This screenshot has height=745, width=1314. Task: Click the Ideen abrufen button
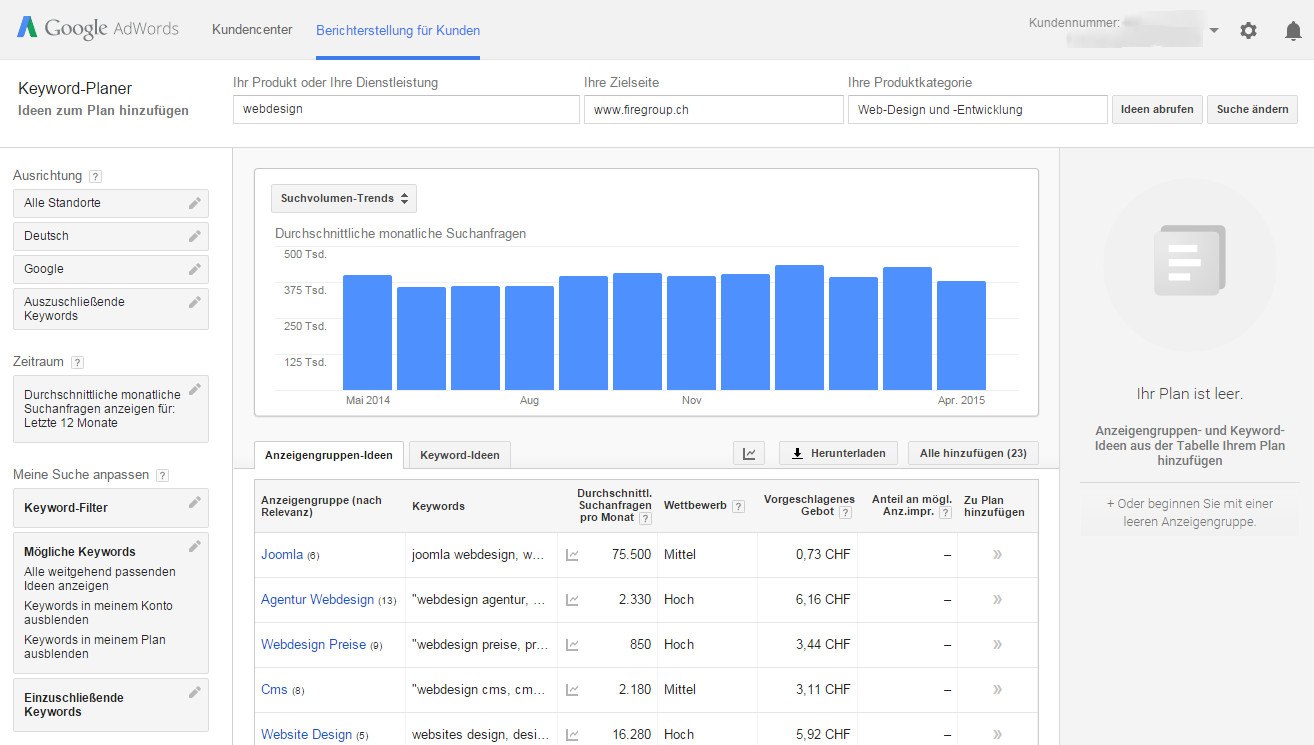point(1157,109)
